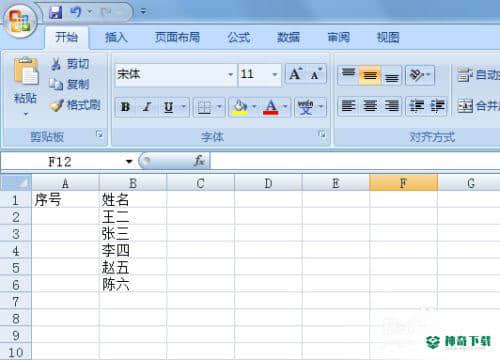The width and height of the screenshot is (500, 360).
Task: Click the Undo arrow icon
Action: click(x=76, y=12)
